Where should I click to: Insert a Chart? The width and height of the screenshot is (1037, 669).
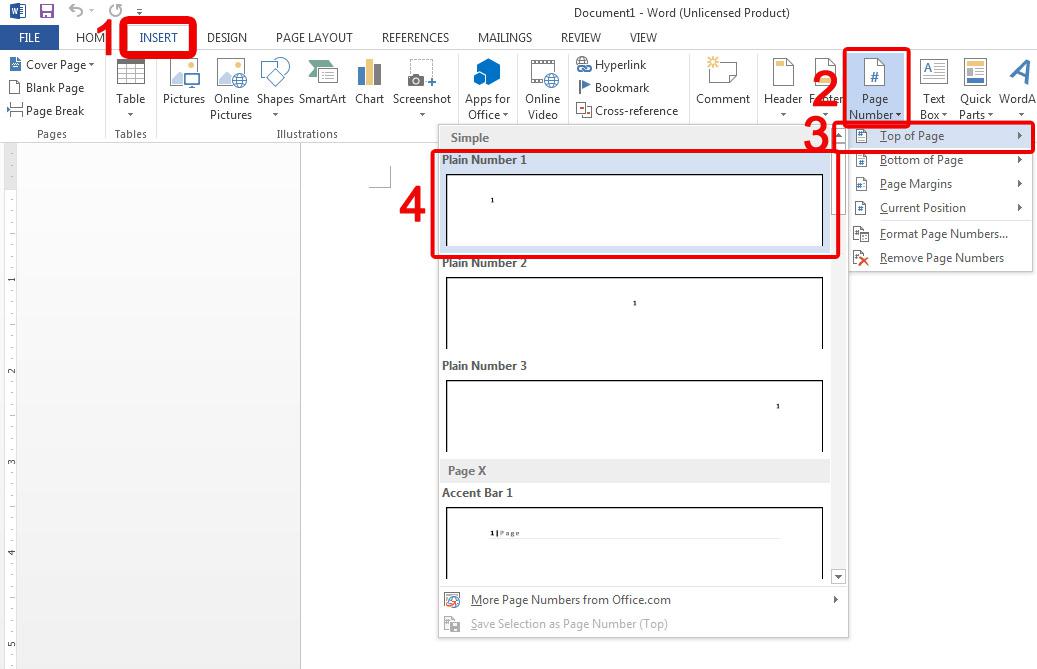click(369, 81)
